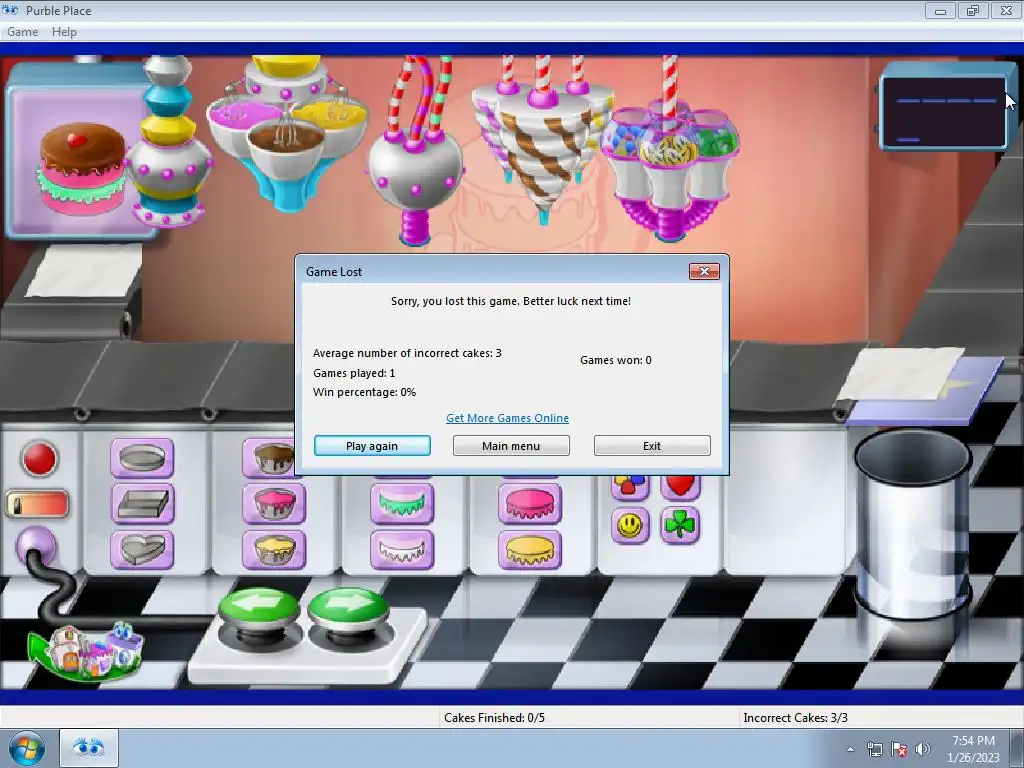The height and width of the screenshot is (768, 1024).
Task: Add the green clover decoration
Action: click(x=680, y=525)
